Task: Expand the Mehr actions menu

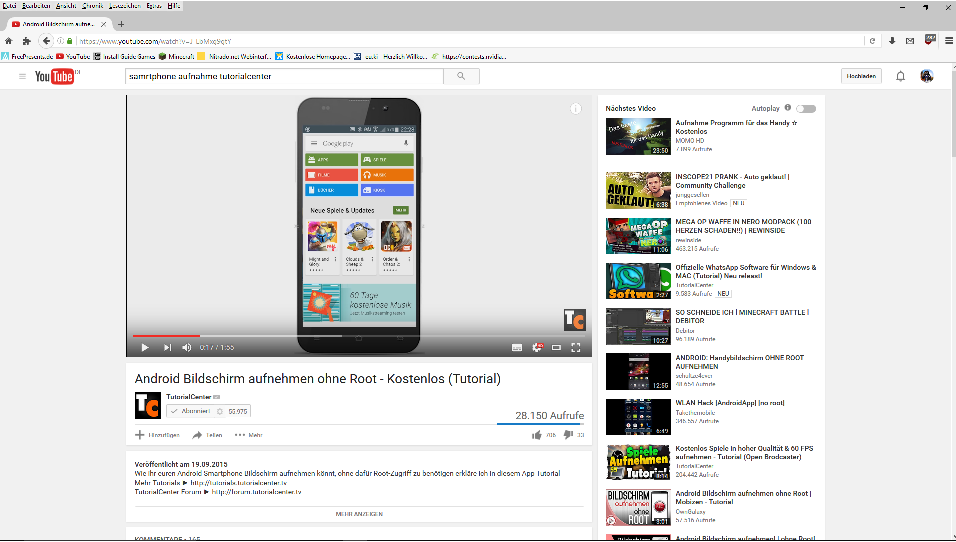Action: [248, 435]
